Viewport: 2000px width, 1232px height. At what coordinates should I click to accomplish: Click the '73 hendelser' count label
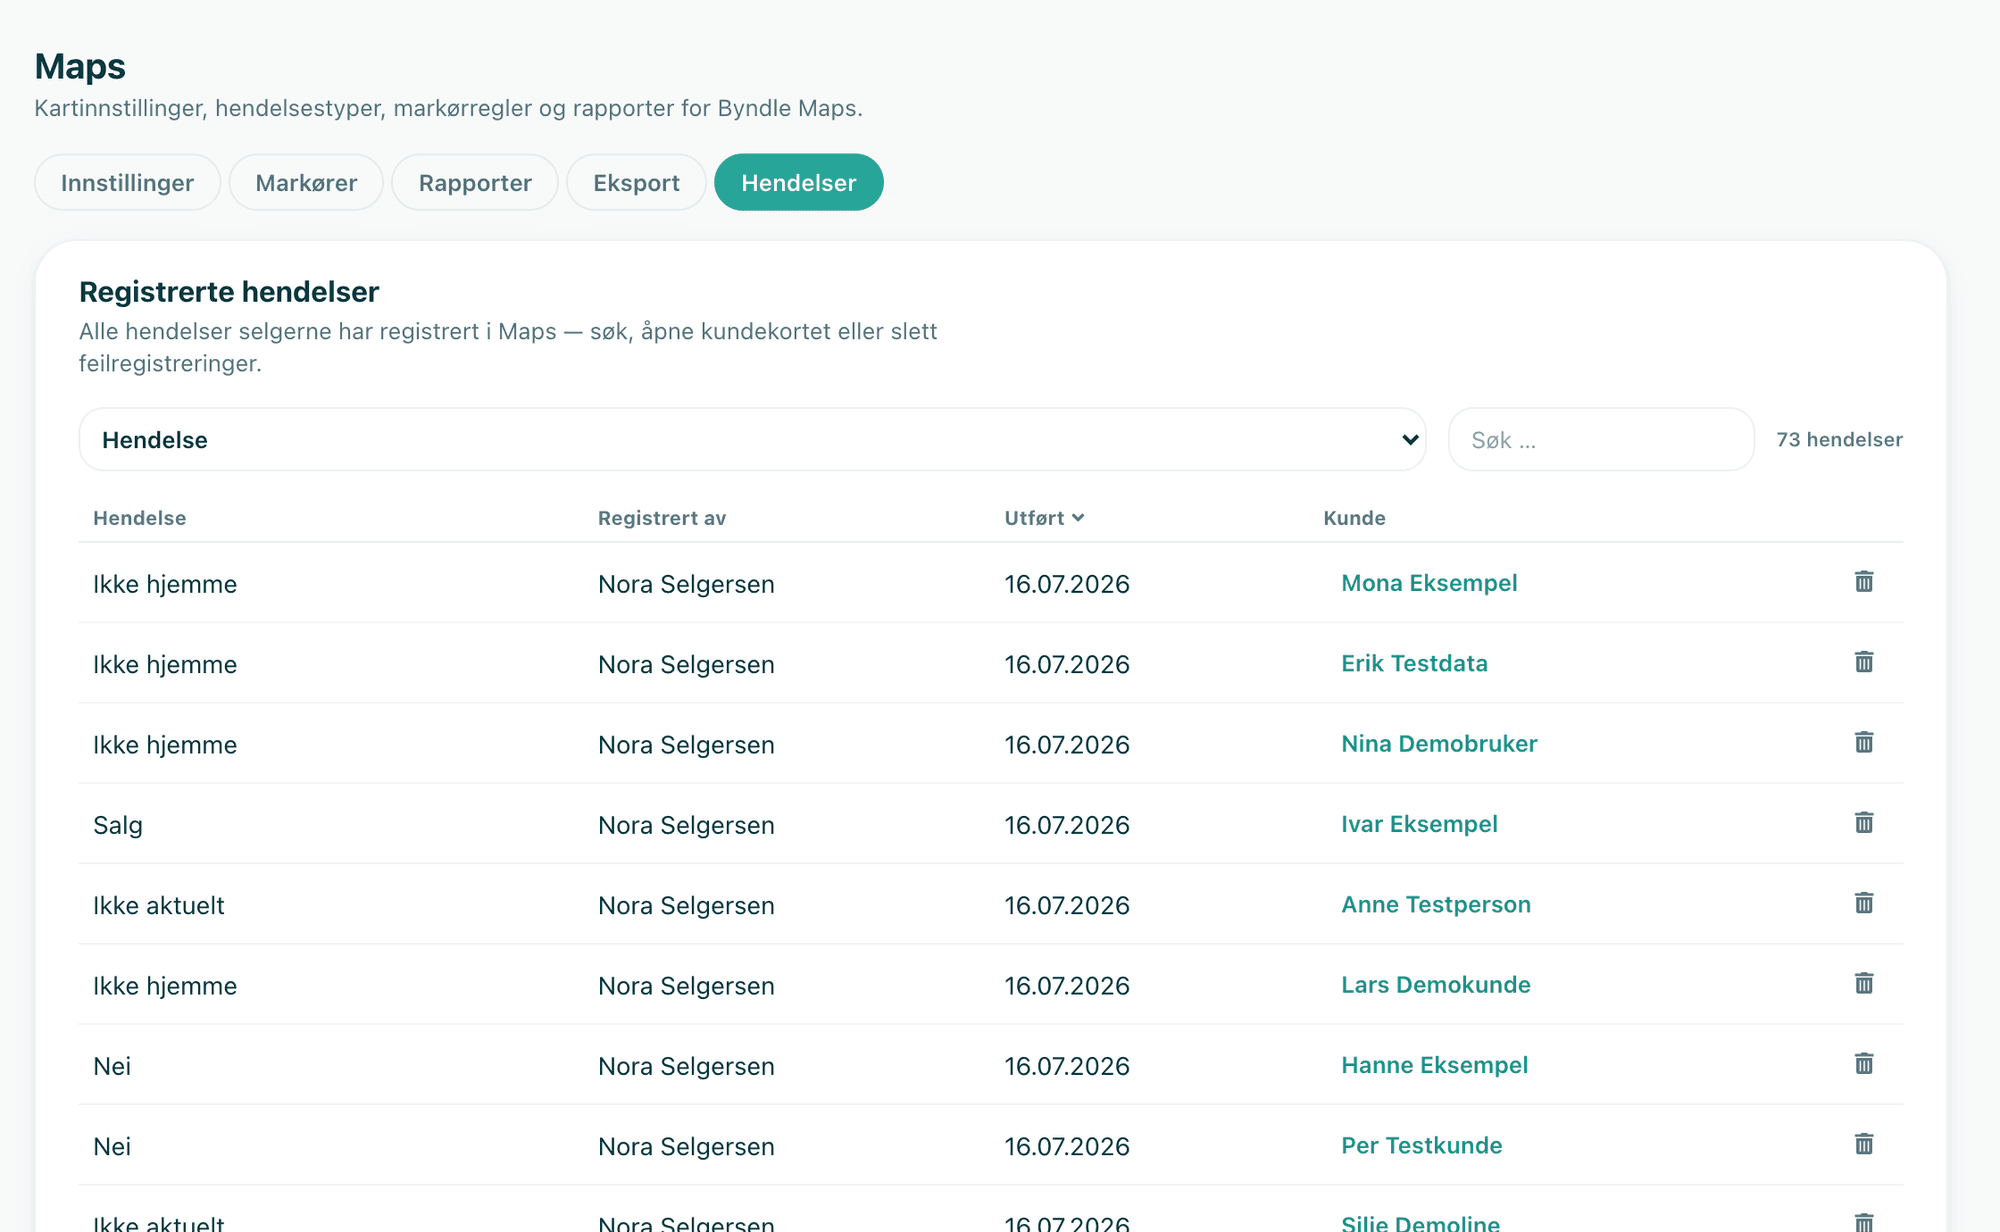pyautogui.click(x=1839, y=439)
